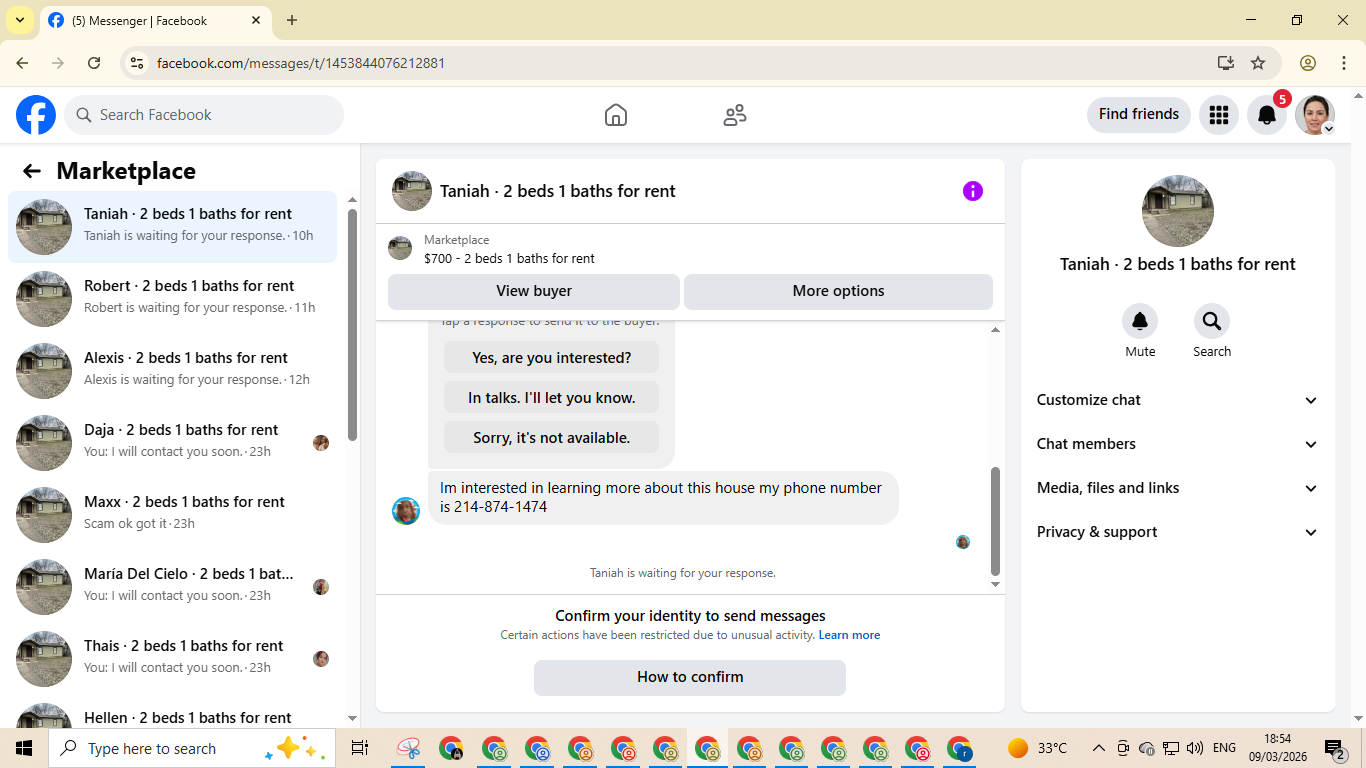
Task: Mute the chat with the bell icon
Action: pos(1140,321)
